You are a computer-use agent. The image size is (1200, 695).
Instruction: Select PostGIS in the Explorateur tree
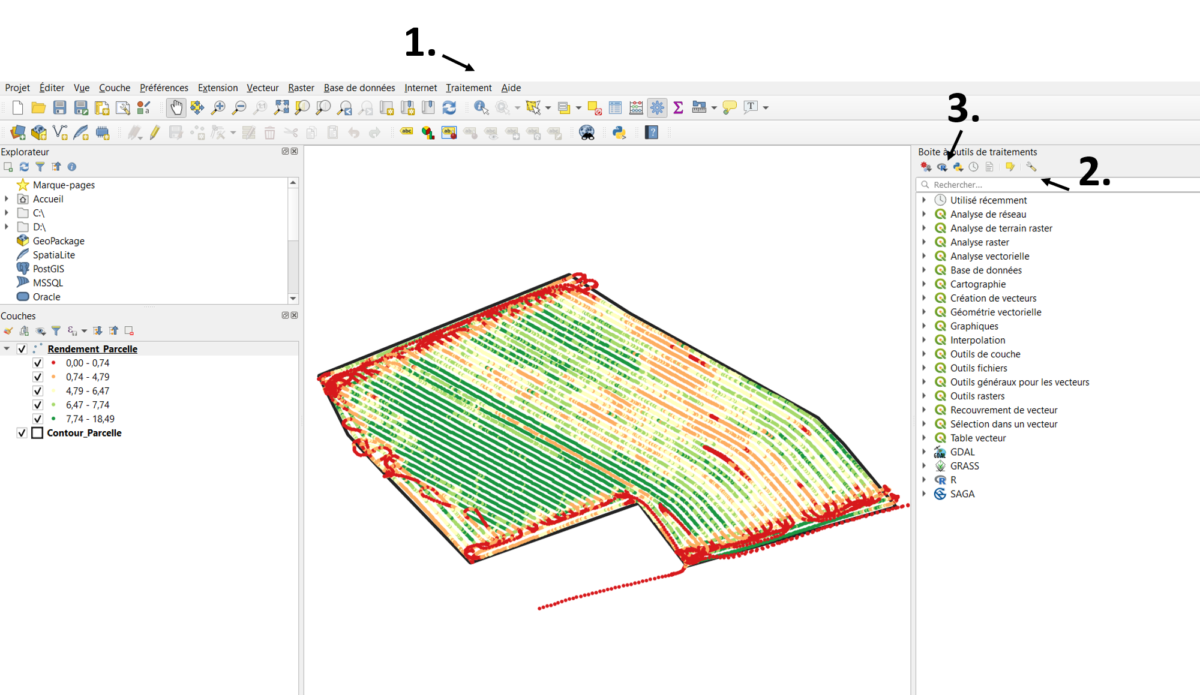(50, 269)
